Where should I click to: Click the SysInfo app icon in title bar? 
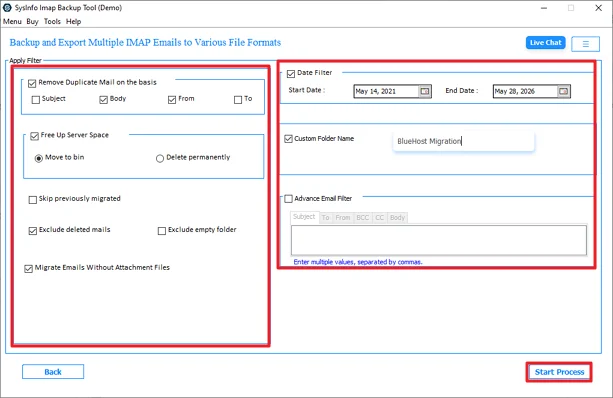(7, 7)
